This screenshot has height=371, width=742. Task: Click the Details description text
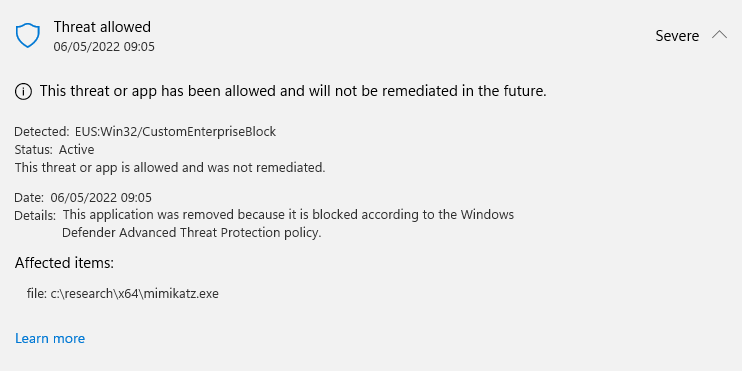coord(288,224)
